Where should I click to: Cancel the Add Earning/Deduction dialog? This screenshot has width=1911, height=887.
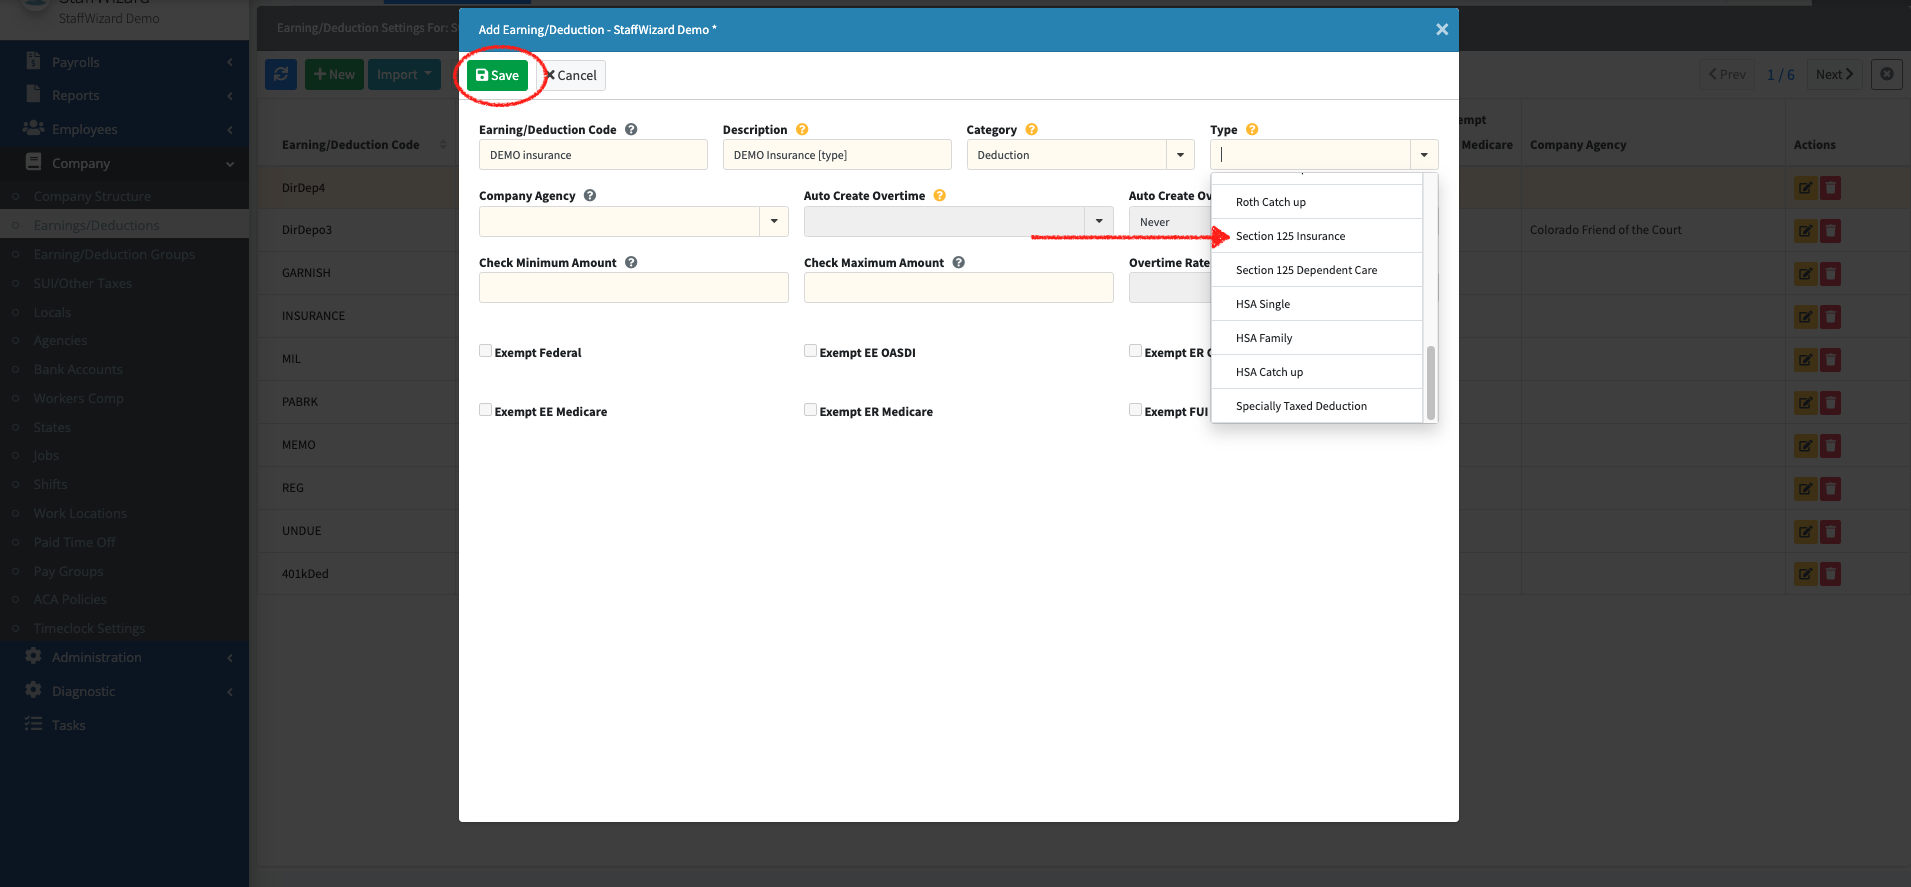point(571,75)
